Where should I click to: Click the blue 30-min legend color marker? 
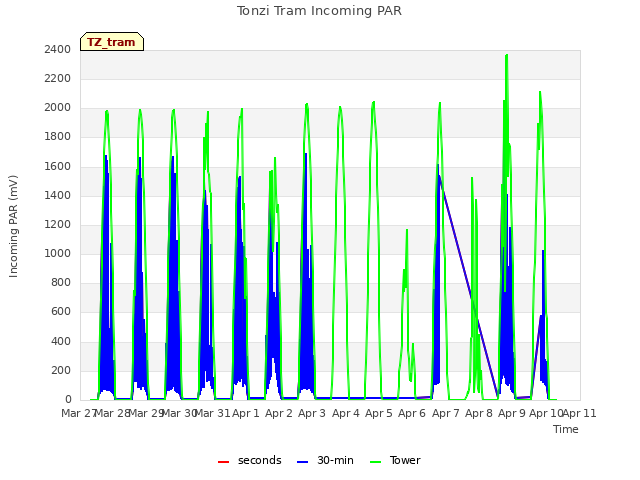pos(302,462)
